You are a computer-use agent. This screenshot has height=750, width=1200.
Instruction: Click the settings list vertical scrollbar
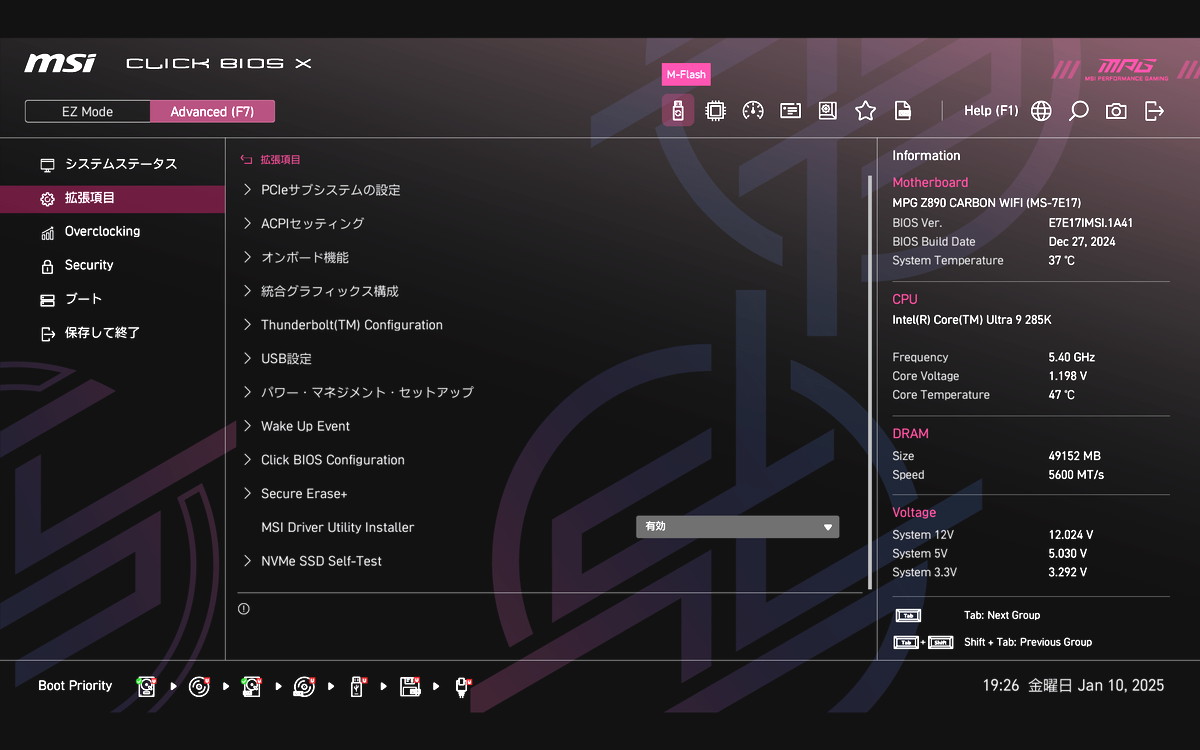(x=869, y=382)
